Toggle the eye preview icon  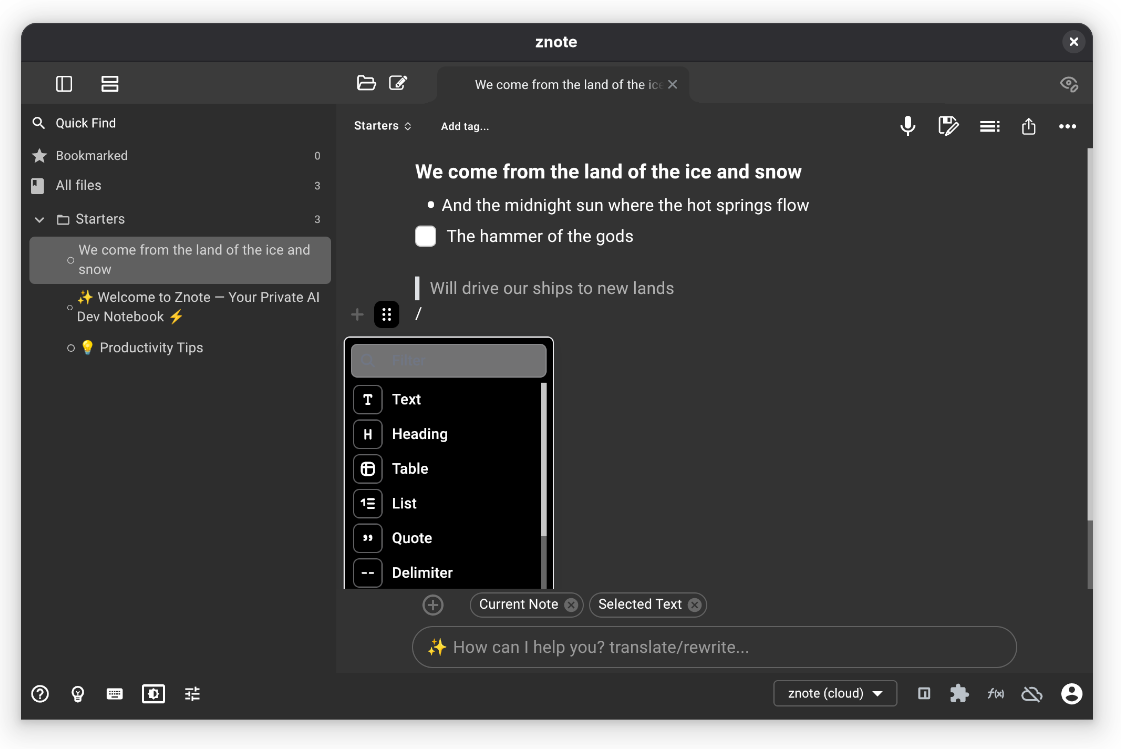[x=1068, y=84]
